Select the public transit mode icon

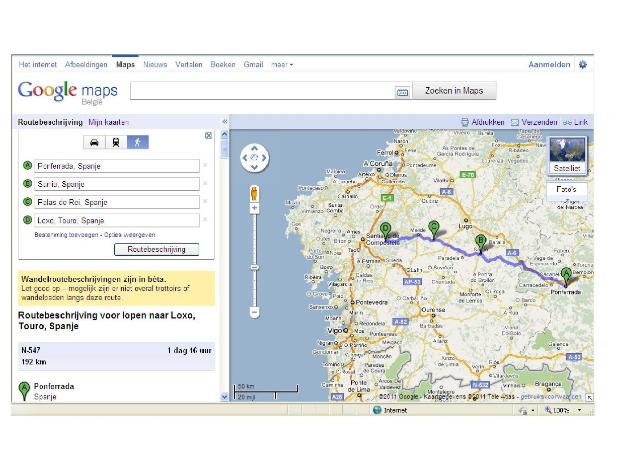[116, 143]
